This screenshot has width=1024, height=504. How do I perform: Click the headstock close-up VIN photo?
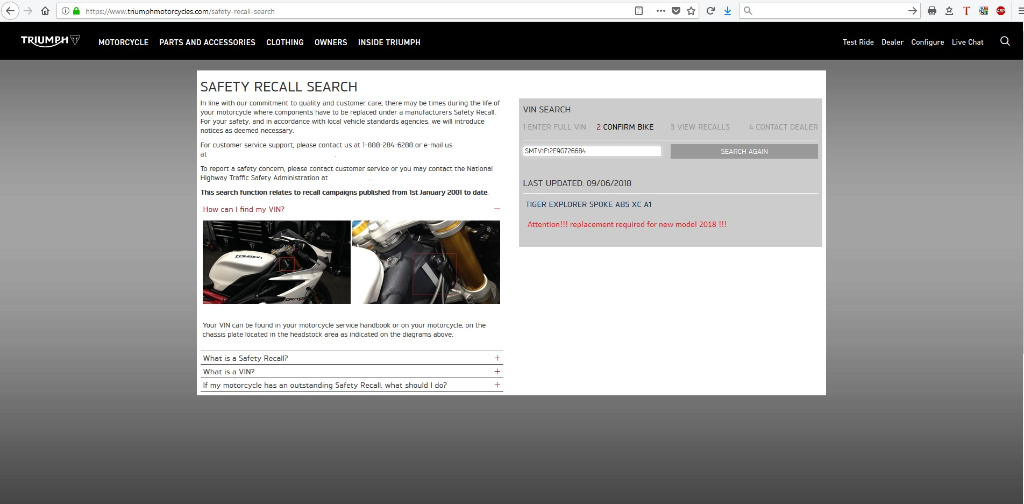[426, 262]
